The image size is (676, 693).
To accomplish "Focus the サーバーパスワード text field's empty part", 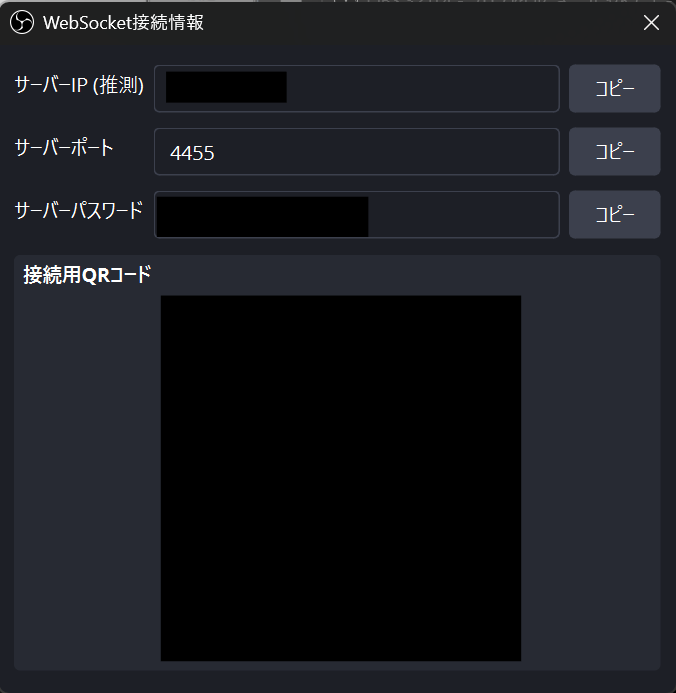I will point(463,215).
